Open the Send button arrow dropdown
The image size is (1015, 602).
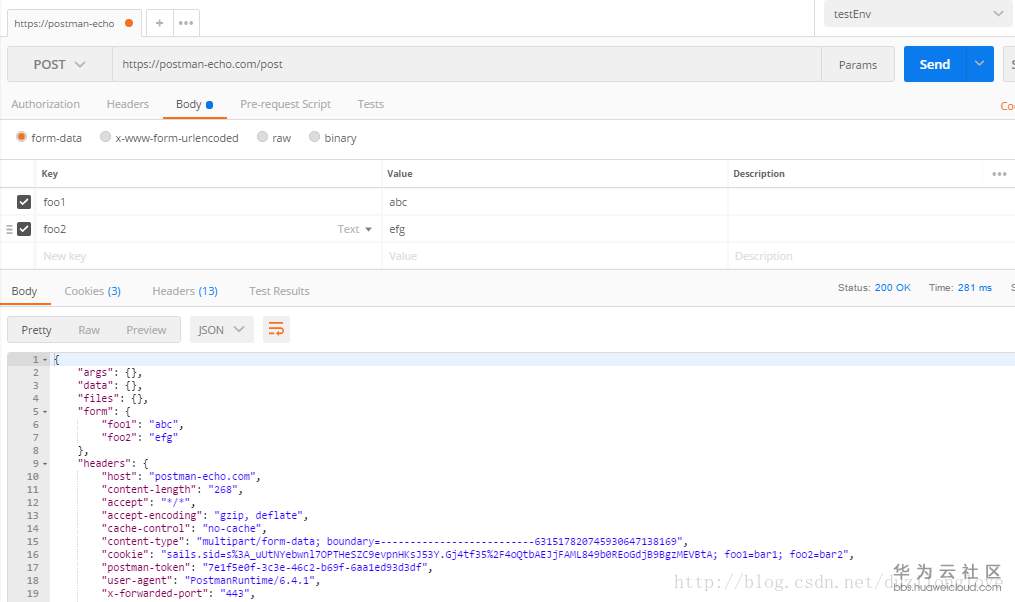coord(980,64)
